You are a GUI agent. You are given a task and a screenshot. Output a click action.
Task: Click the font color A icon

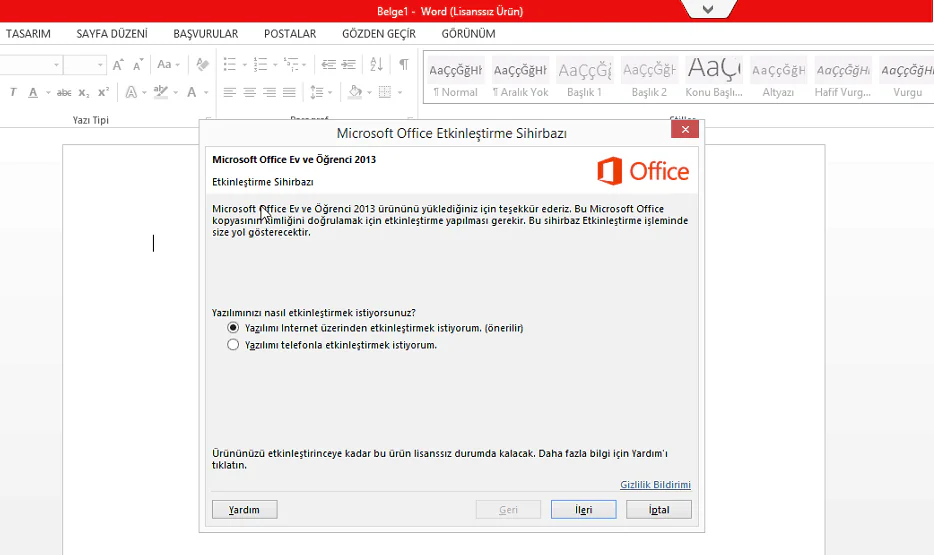(x=191, y=92)
